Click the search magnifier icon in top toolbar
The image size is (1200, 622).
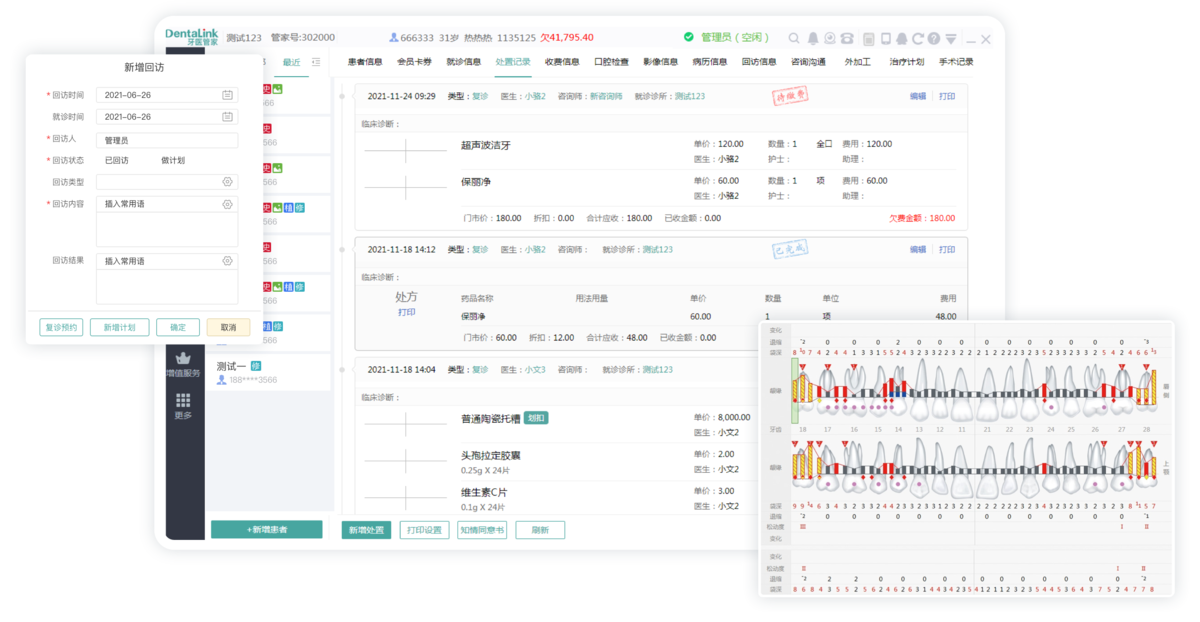794,39
